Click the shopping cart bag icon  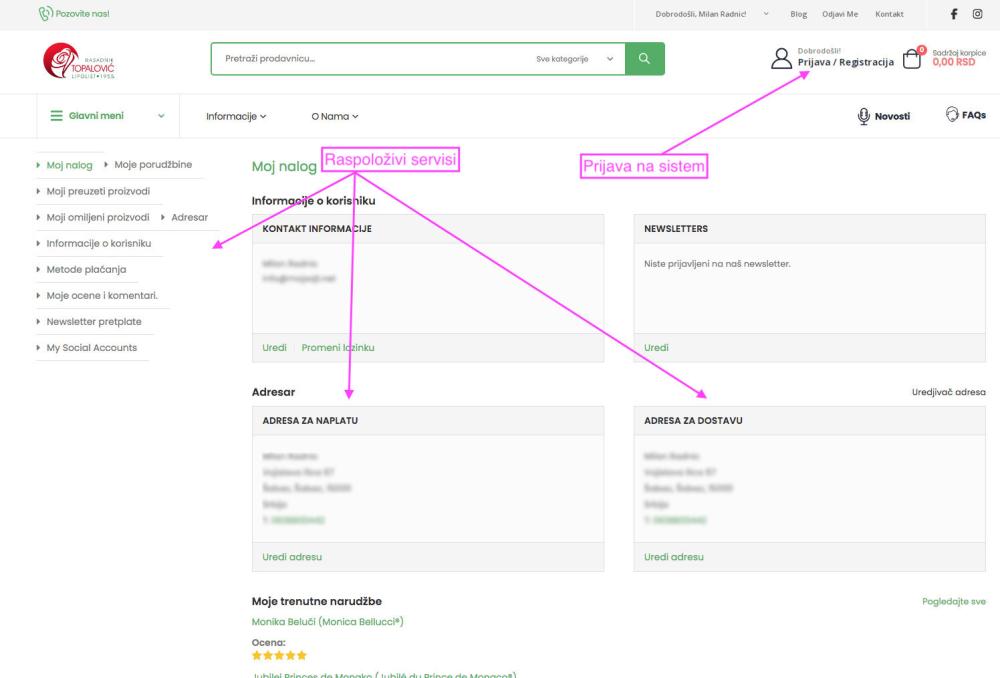911,59
